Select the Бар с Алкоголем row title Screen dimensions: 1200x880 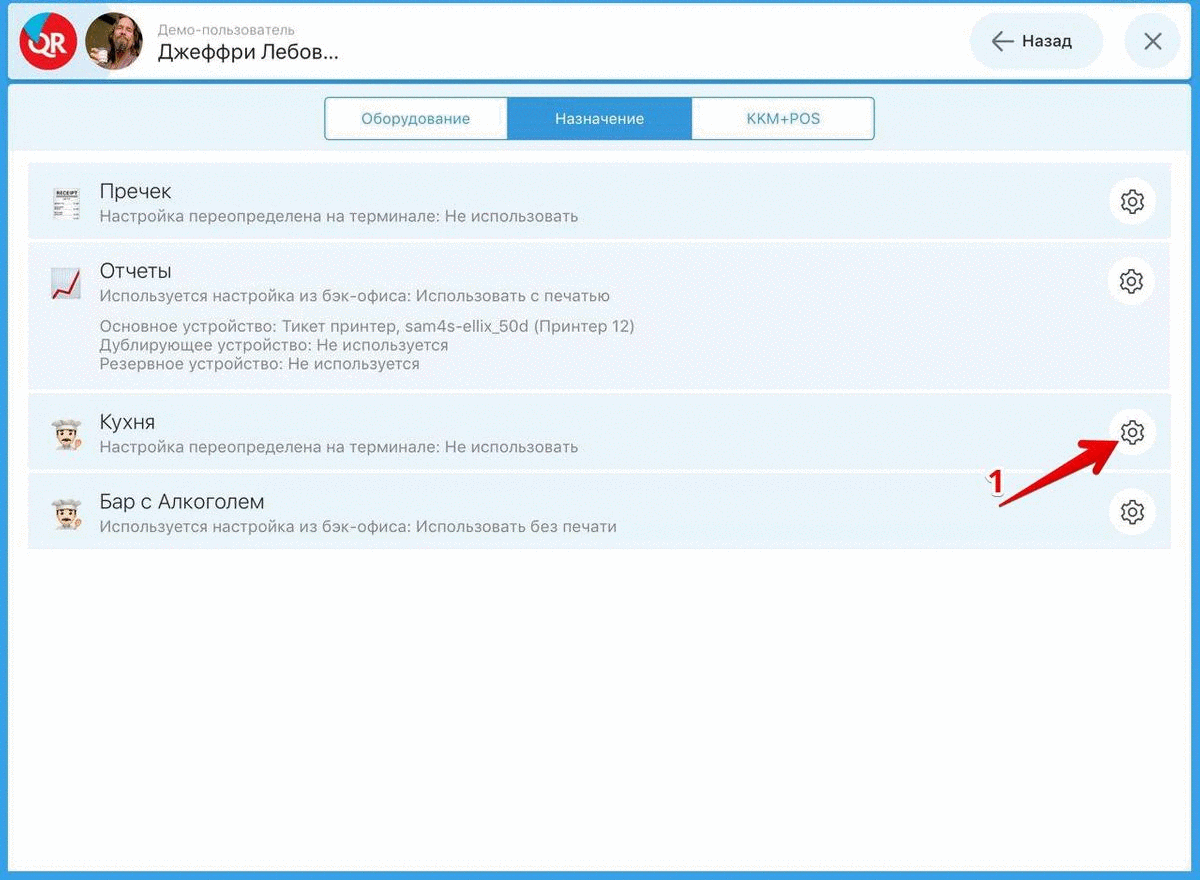tap(182, 502)
